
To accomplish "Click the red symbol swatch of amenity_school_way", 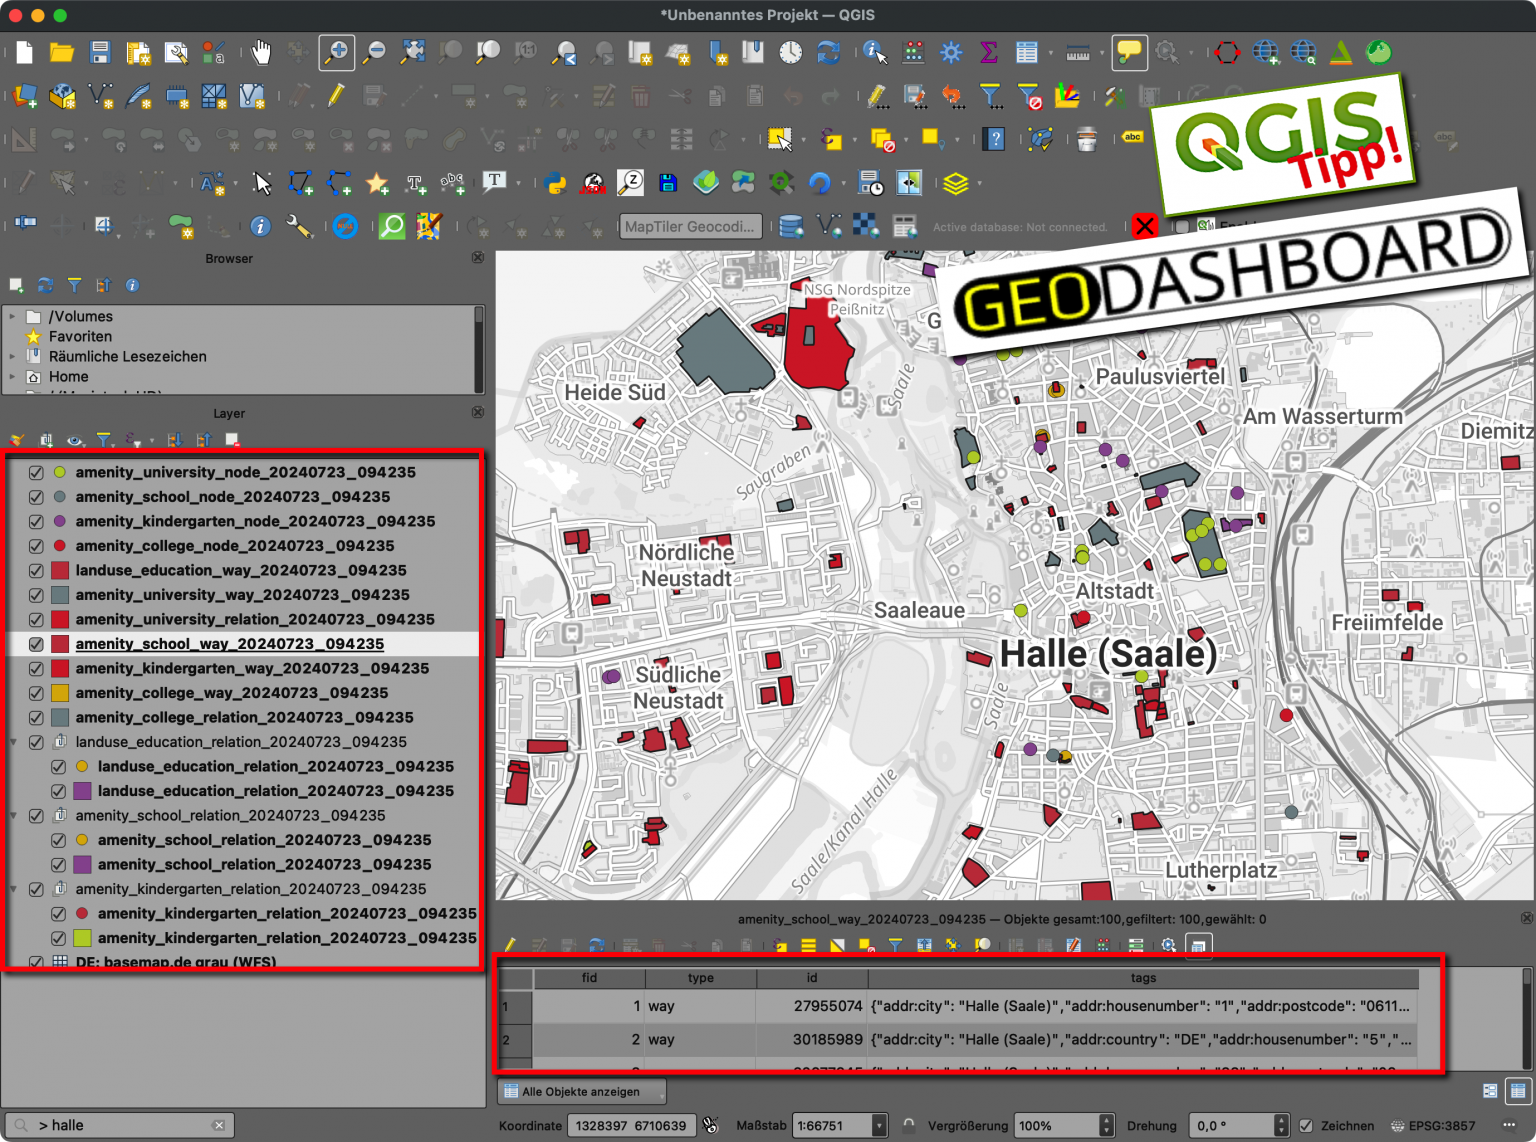I will 60,644.
